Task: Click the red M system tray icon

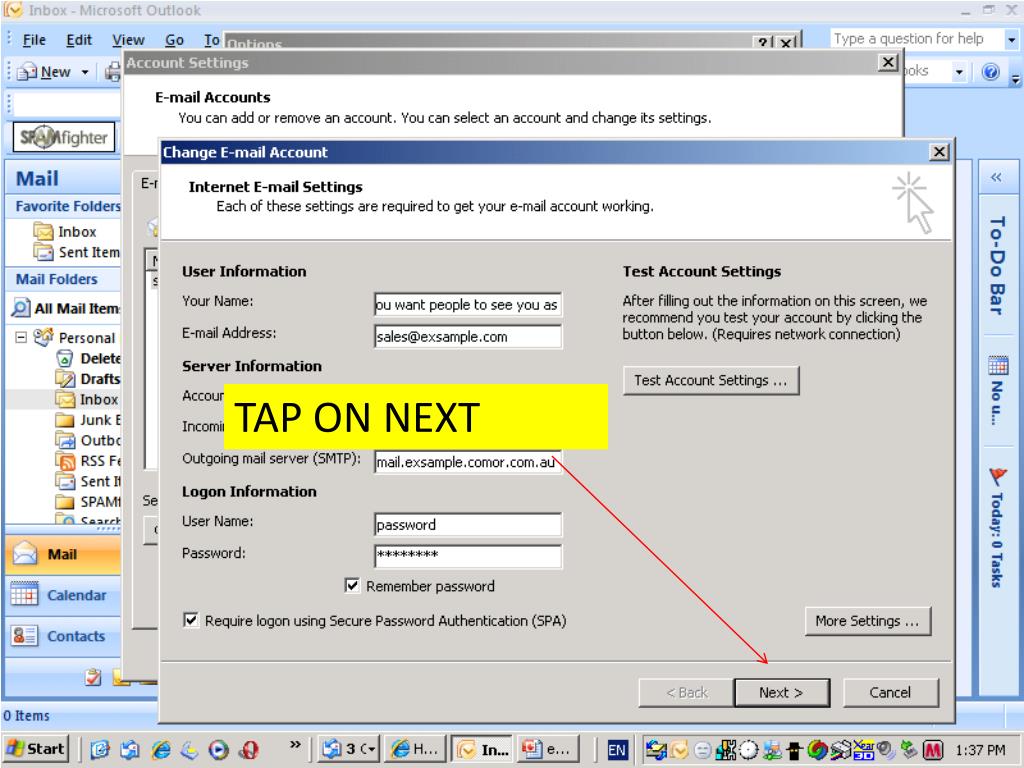Action: [x=933, y=750]
